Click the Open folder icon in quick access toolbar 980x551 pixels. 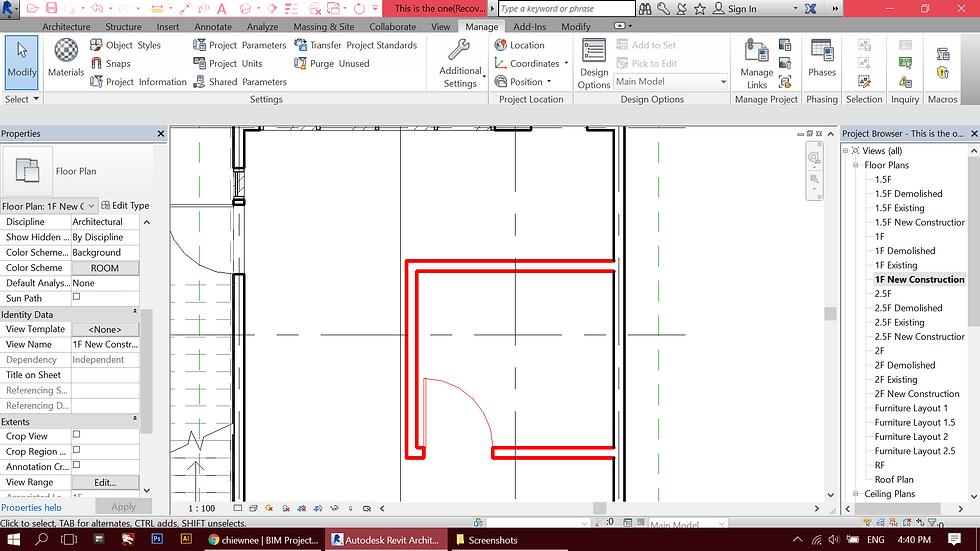coord(32,8)
